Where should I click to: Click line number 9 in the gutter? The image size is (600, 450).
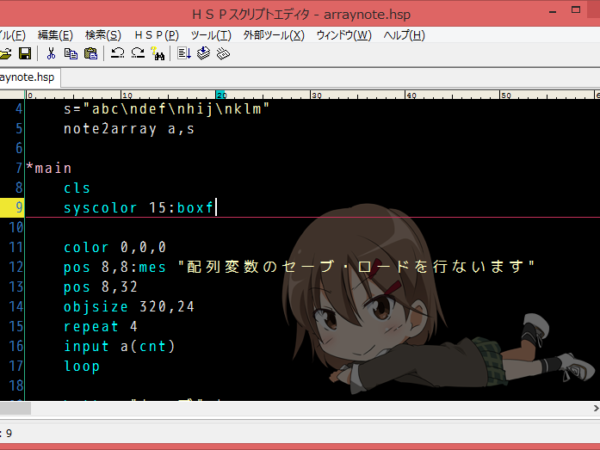(x=19, y=207)
